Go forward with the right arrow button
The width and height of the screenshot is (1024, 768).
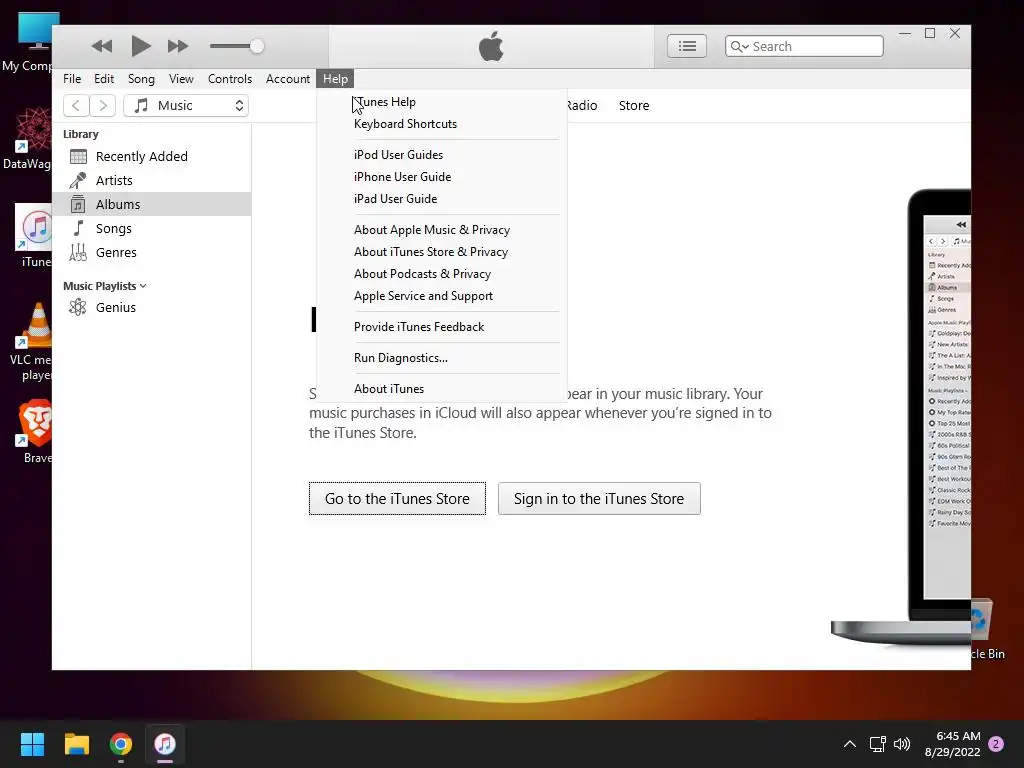103,105
